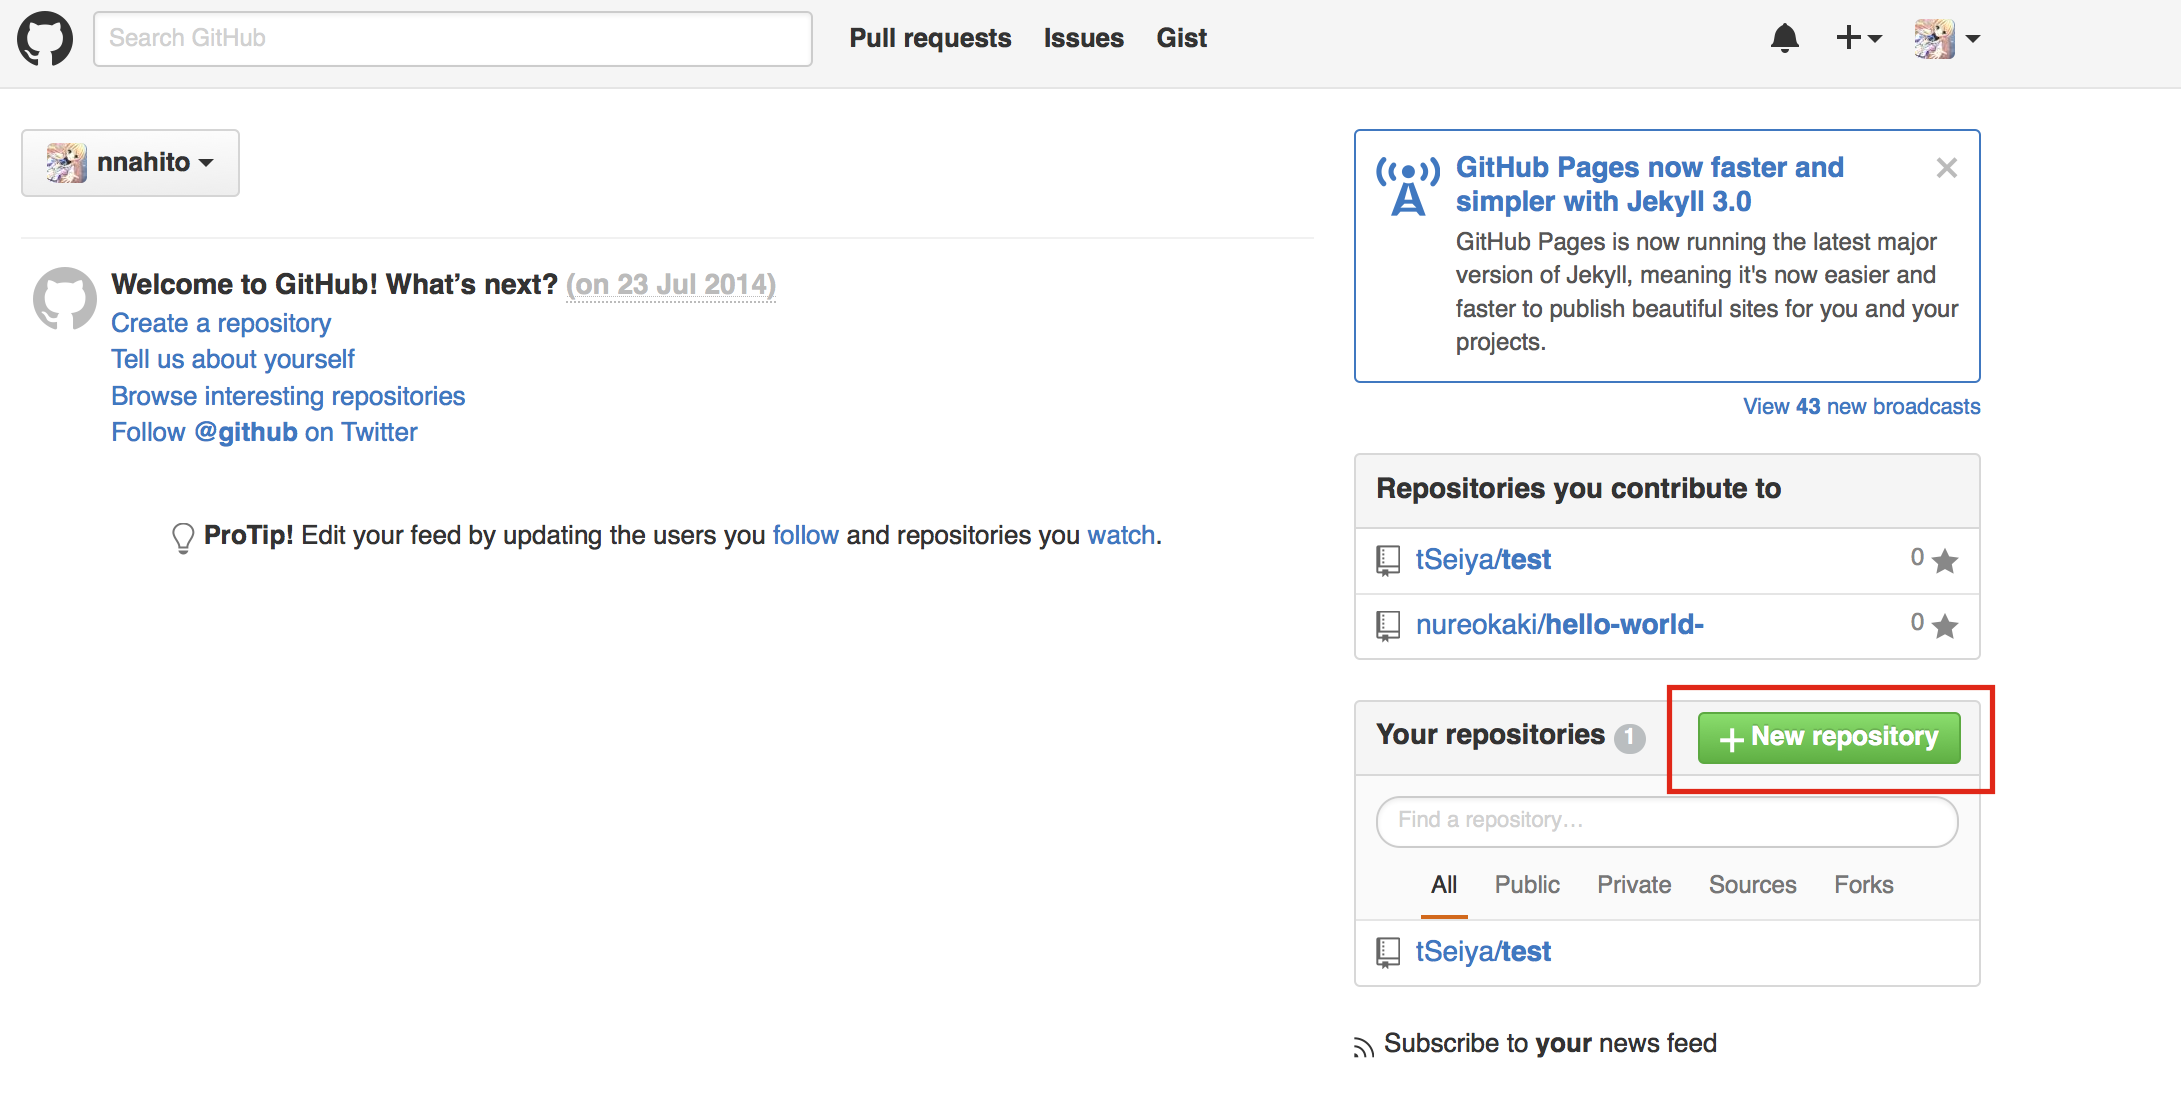Star the nureokaki/hello-world- repository
Image resolution: width=2181 pixels, height=1098 pixels.
coord(1944,628)
